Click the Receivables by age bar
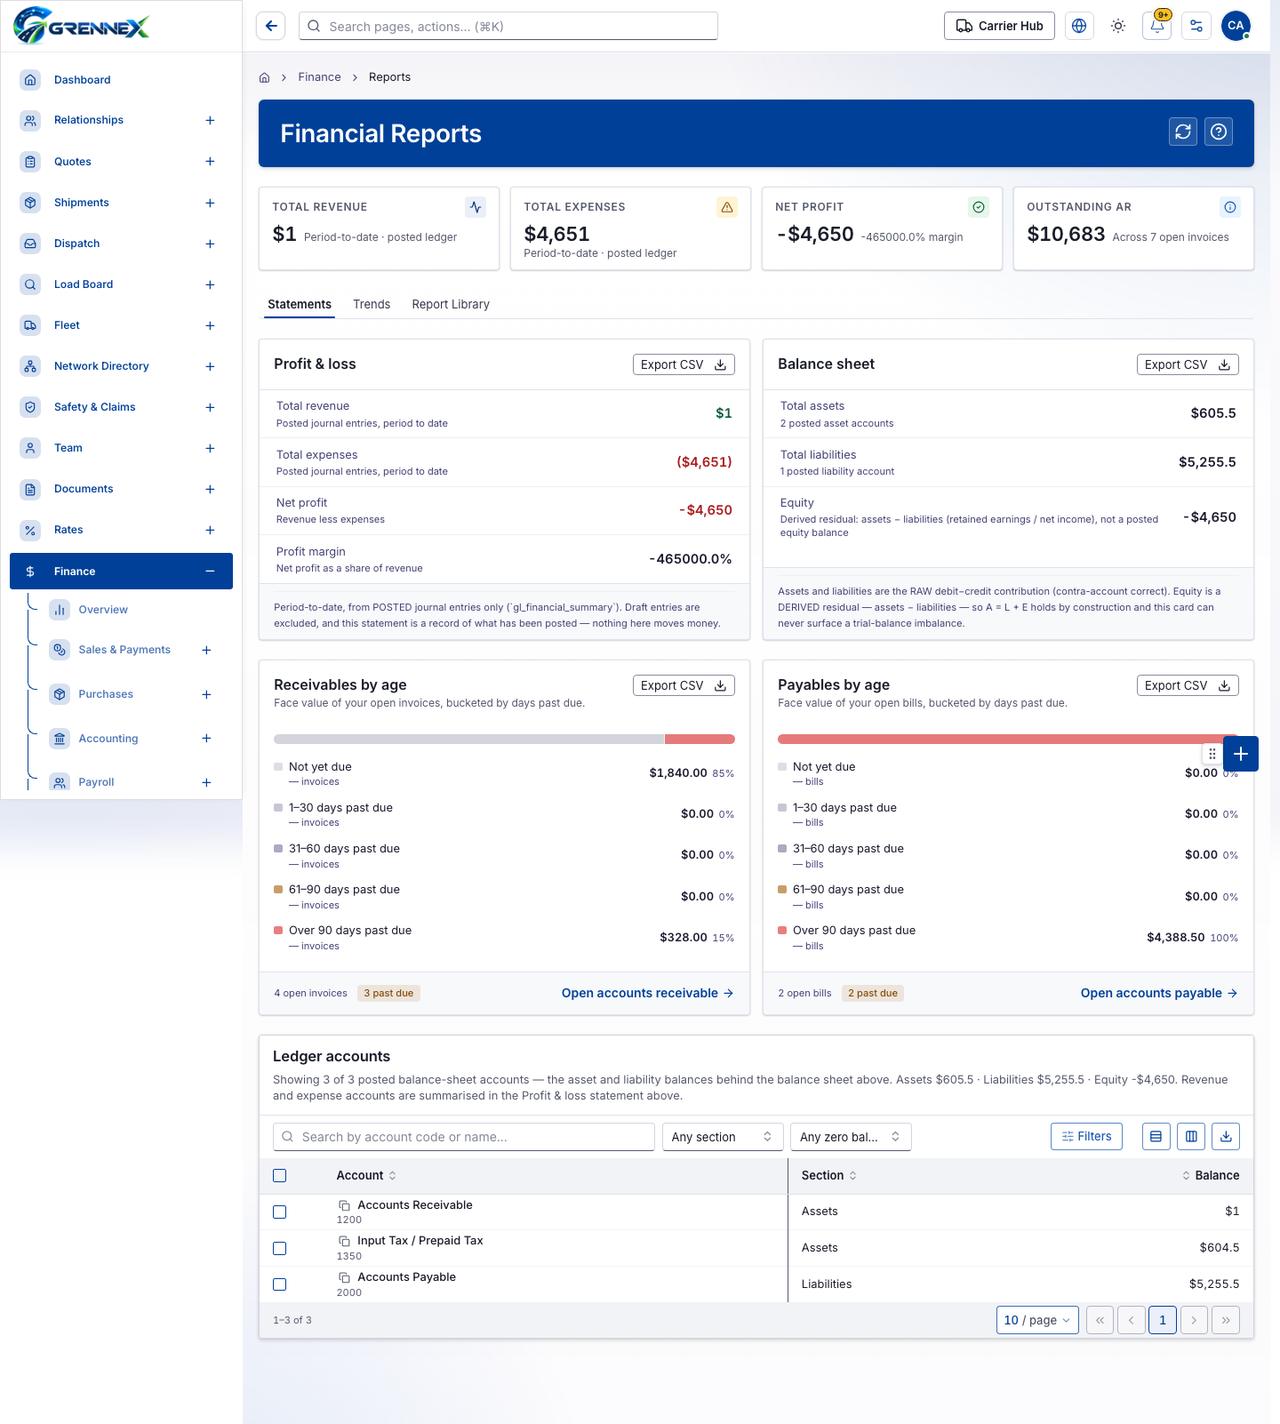The height and width of the screenshot is (1424, 1280). (x=504, y=739)
